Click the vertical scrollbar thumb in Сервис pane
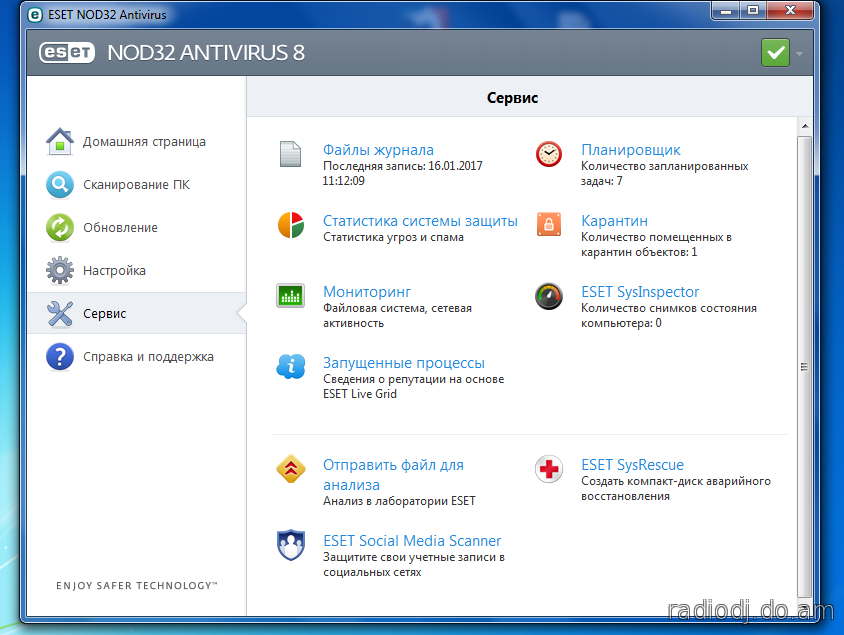Image resolution: width=844 pixels, height=635 pixels. click(804, 367)
